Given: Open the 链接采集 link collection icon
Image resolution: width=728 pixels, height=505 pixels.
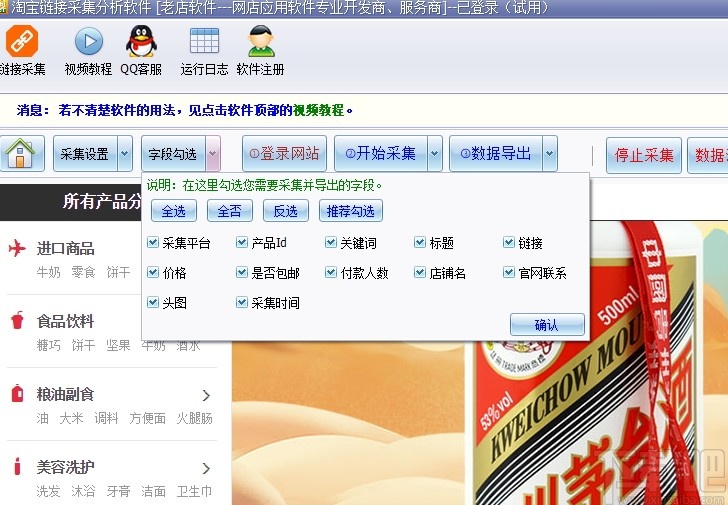Looking at the screenshot, I should point(21,41).
